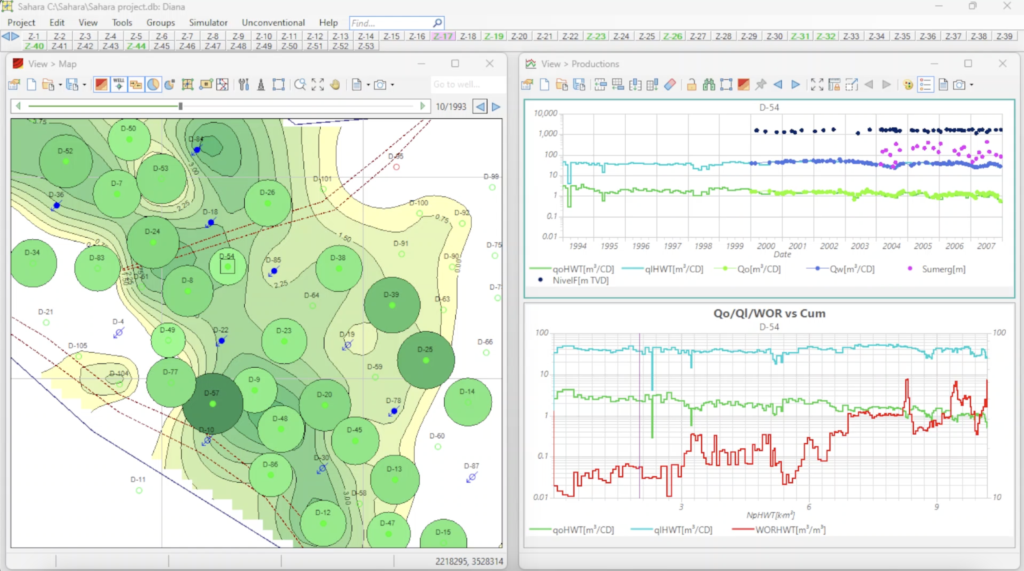Image resolution: width=1024 pixels, height=571 pixels.
Task: Toggle the well labels display button
Action: (136, 84)
